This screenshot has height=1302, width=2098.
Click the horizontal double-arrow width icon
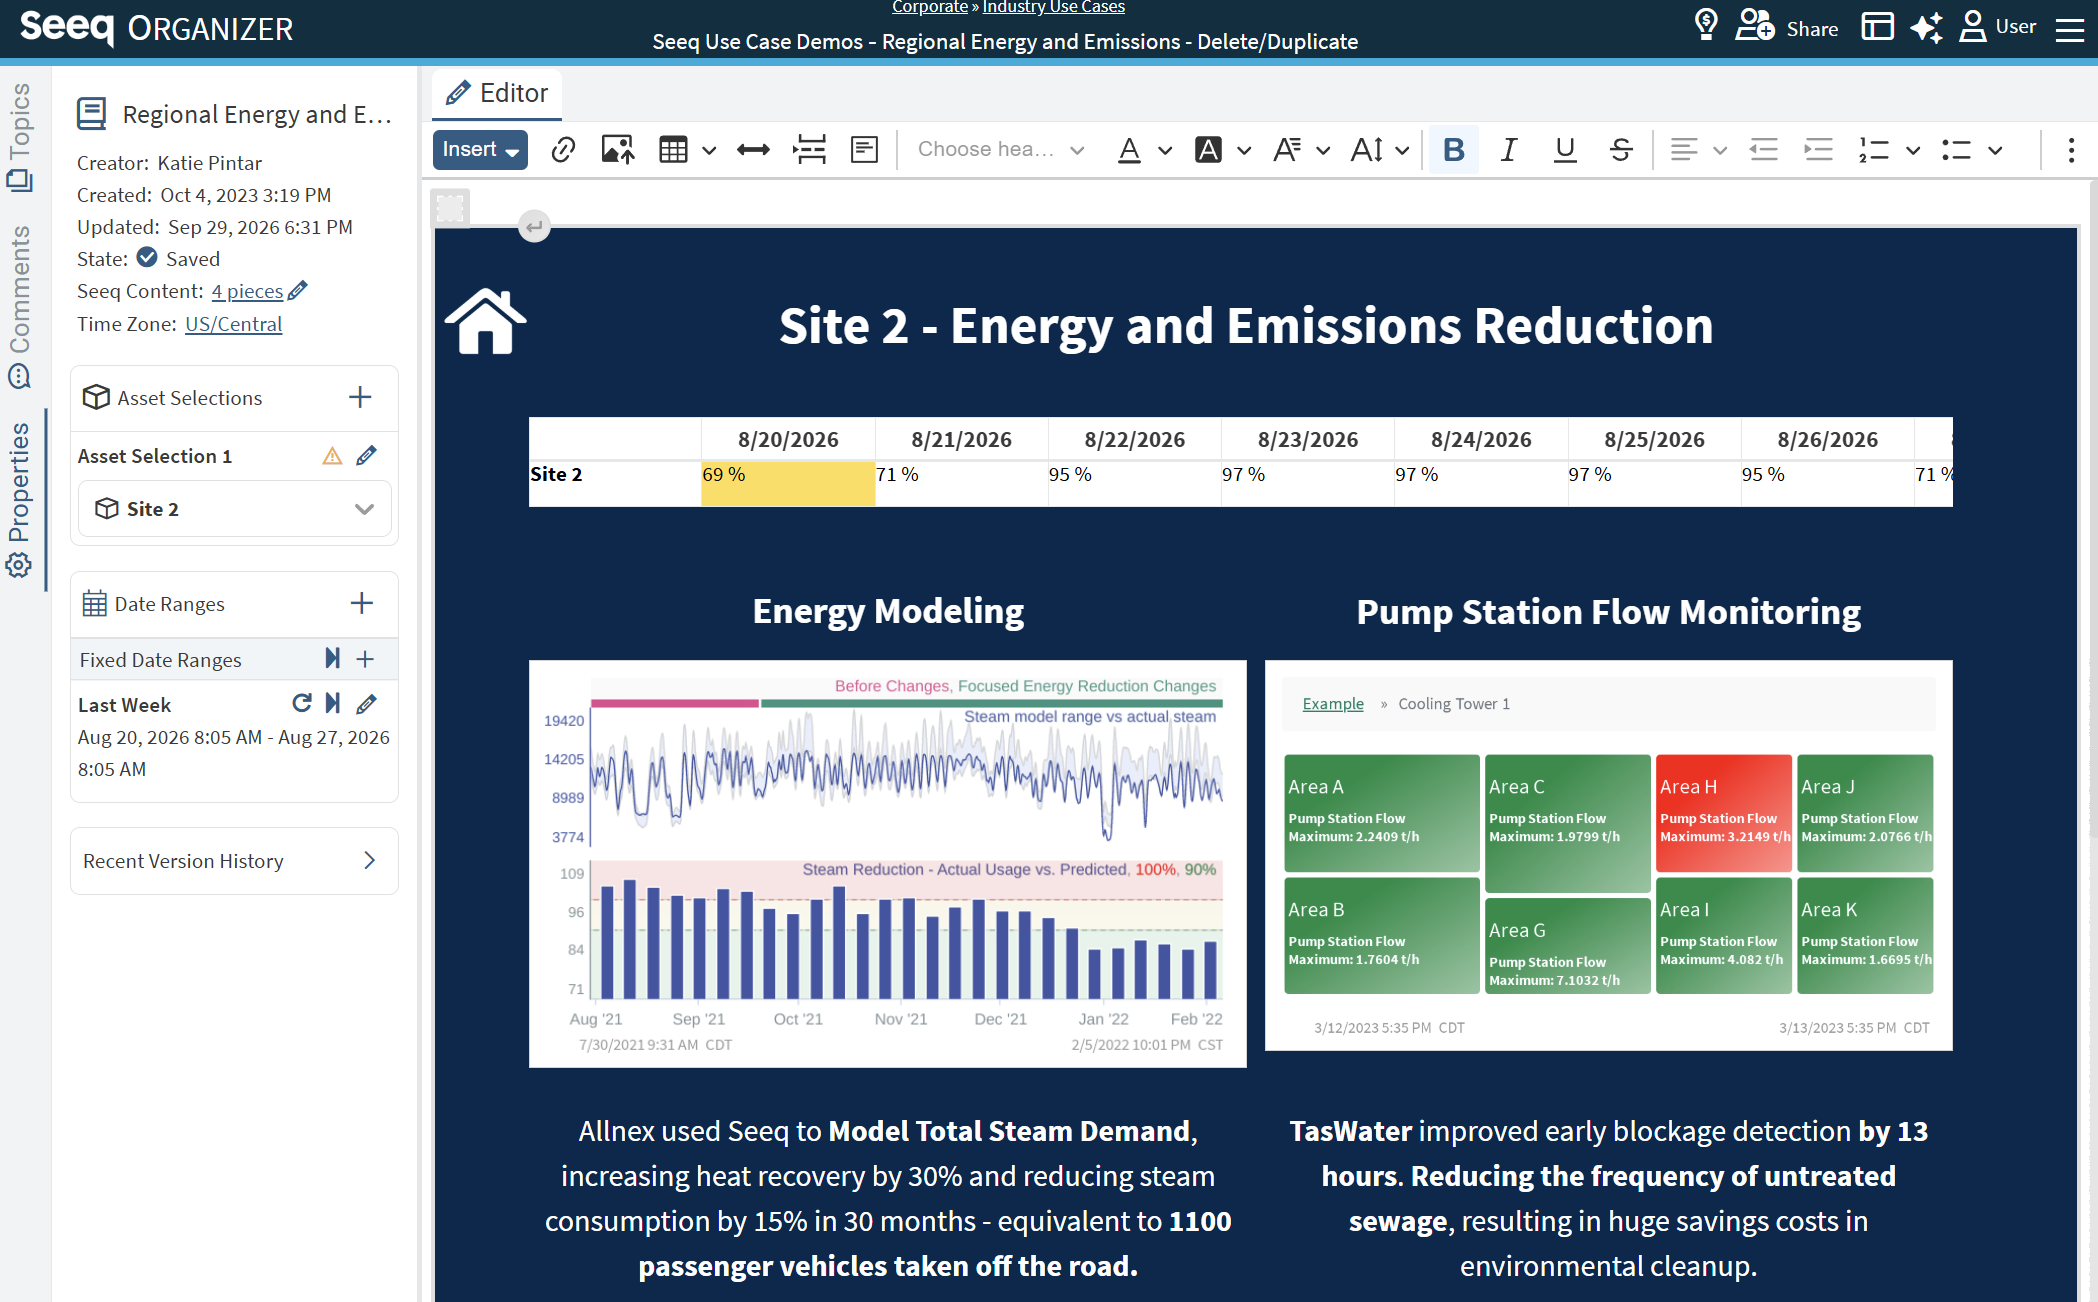click(753, 150)
